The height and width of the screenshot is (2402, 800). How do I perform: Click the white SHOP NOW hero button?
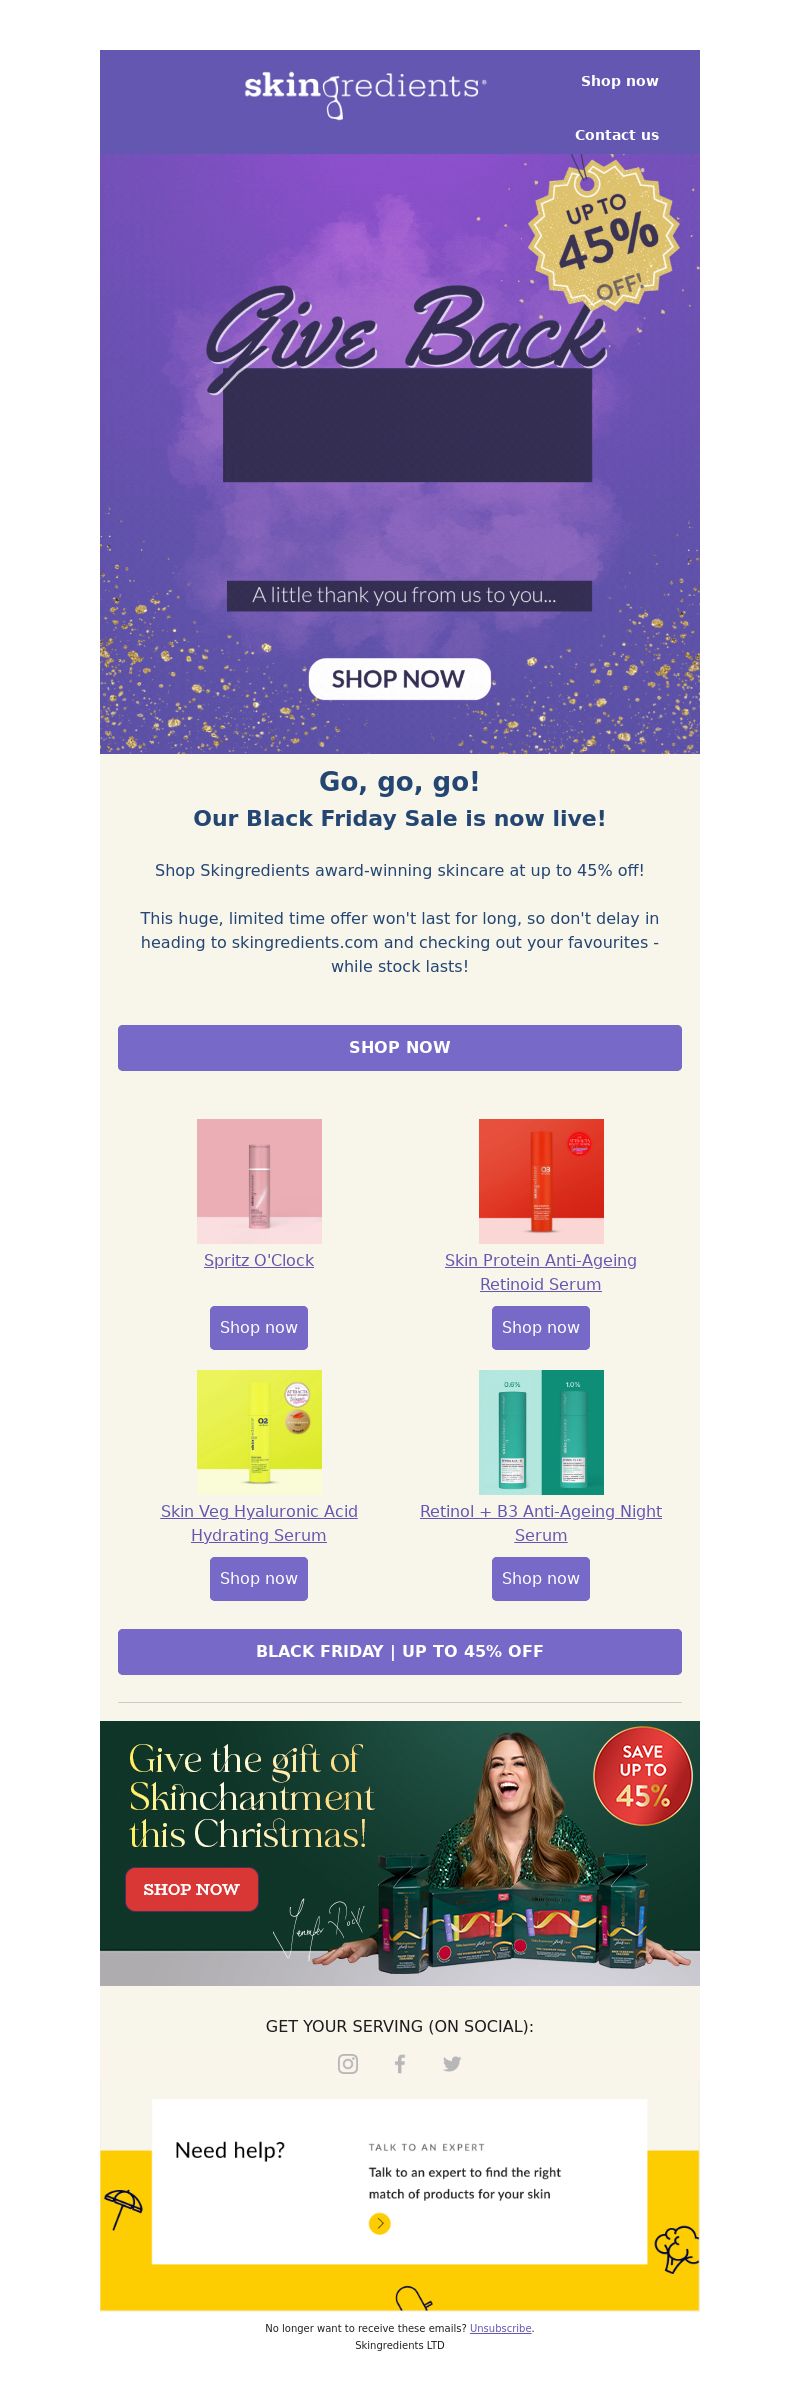(x=400, y=679)
